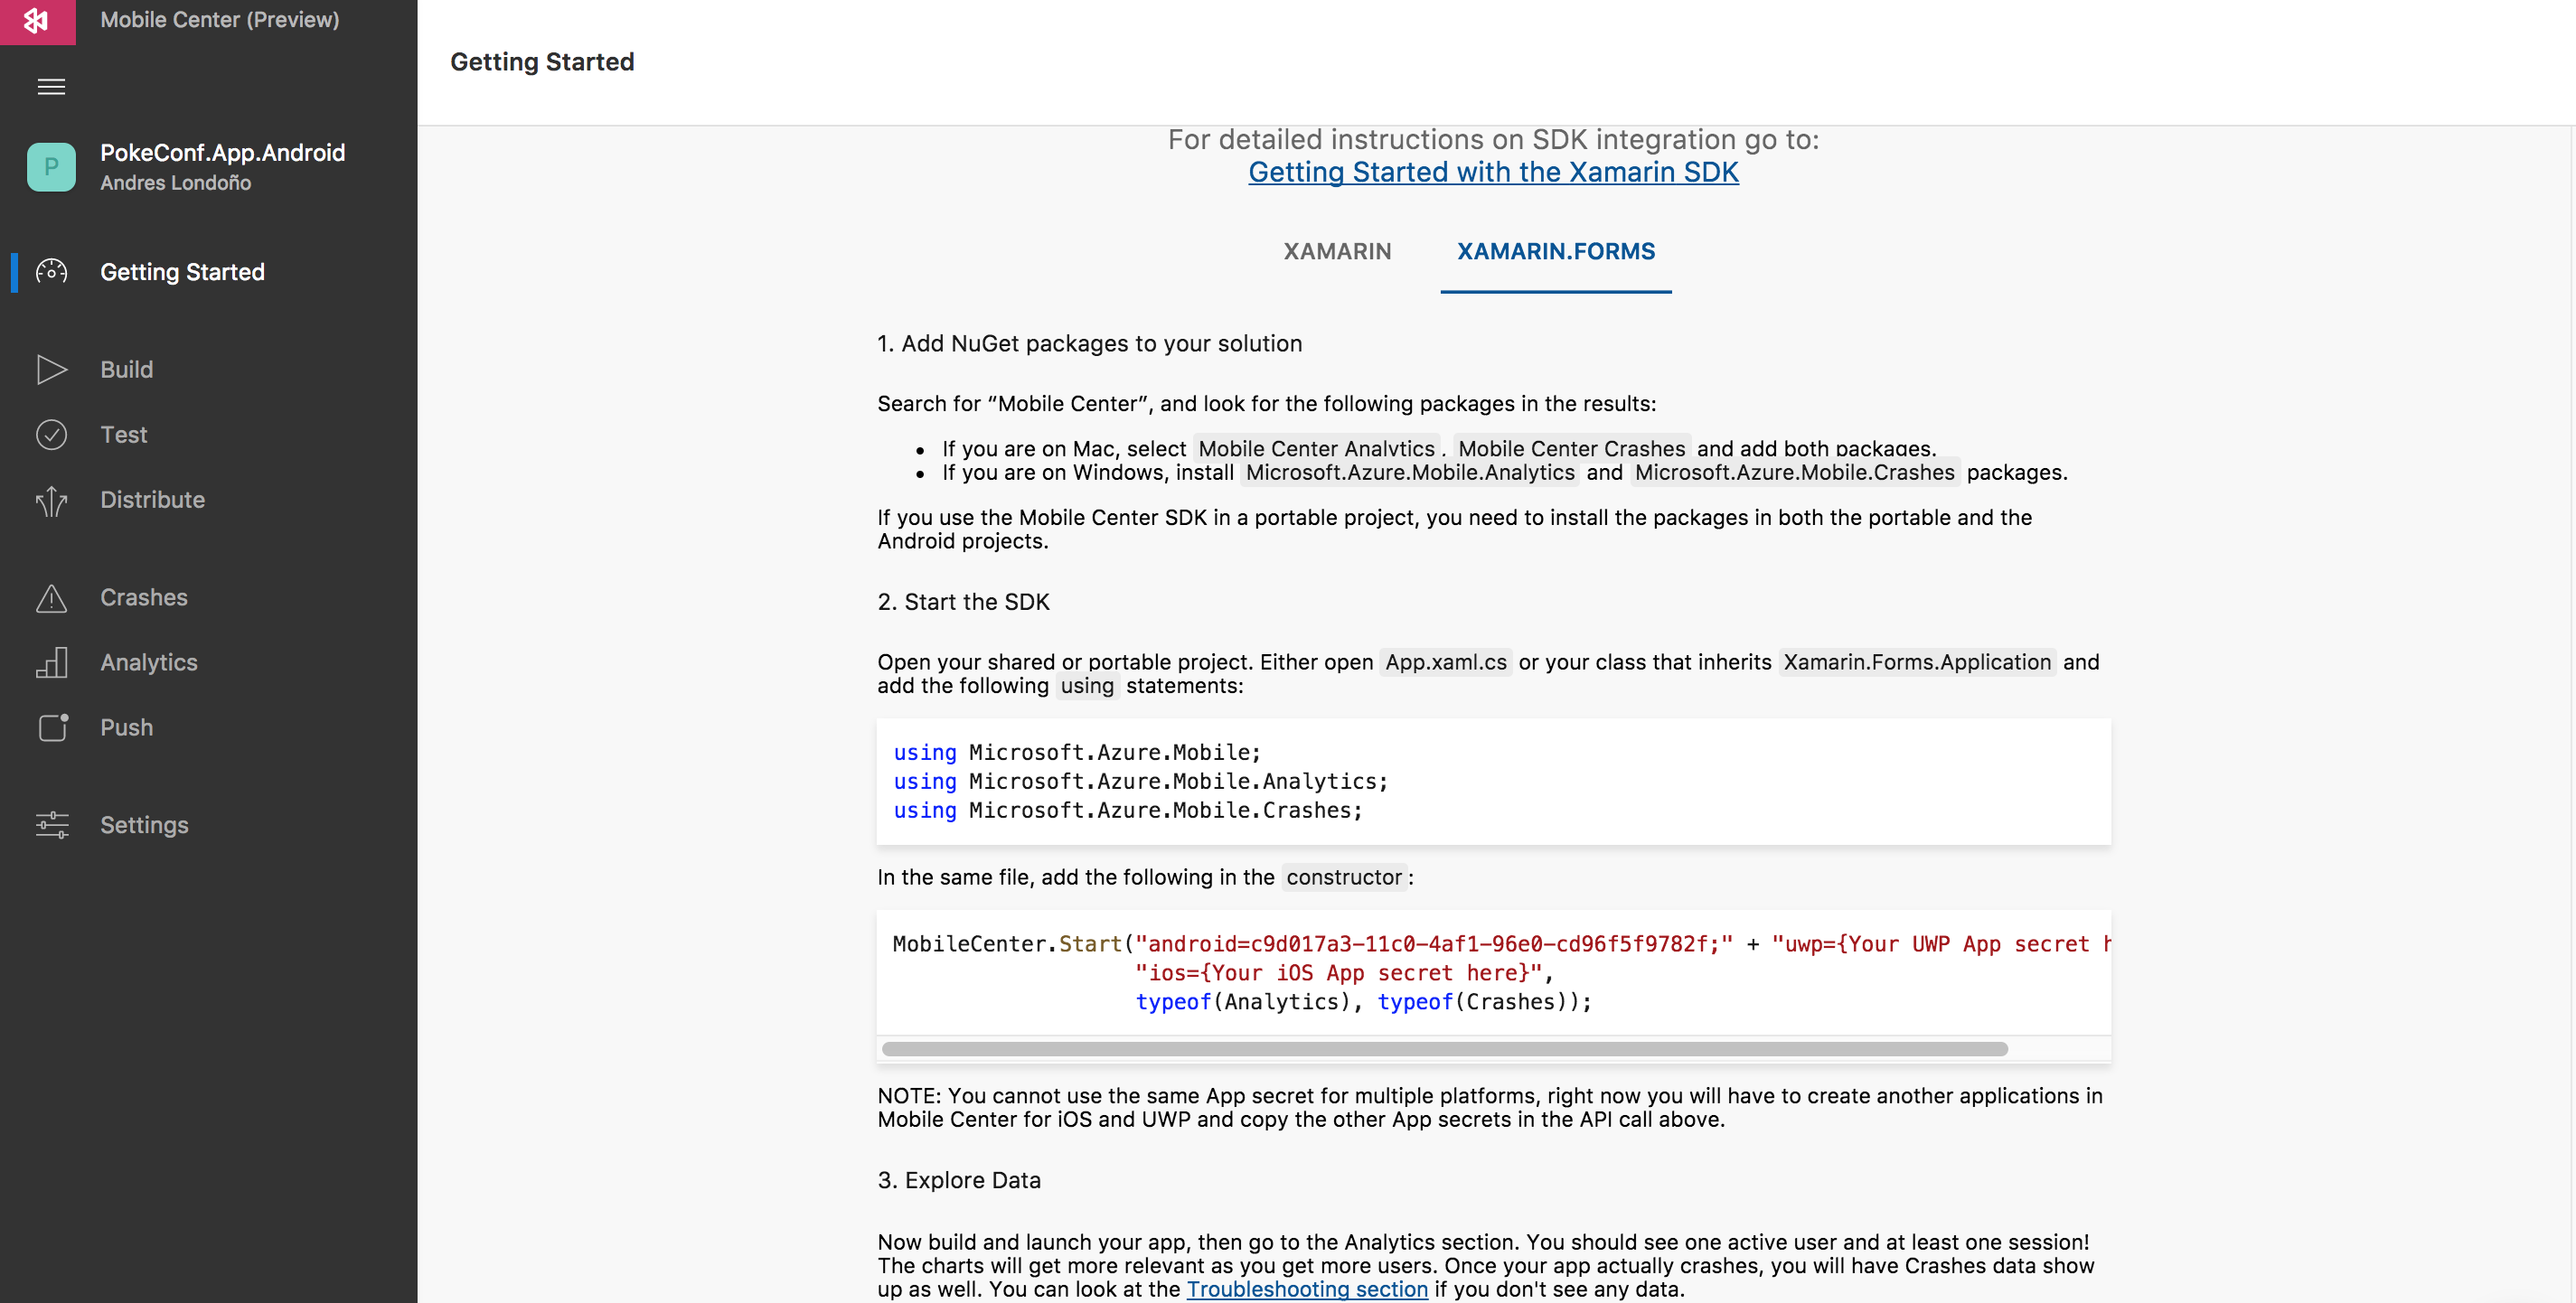2576x1303 pixels.
Task: Click the Push notification icon
Action: (x=53, y=727)
